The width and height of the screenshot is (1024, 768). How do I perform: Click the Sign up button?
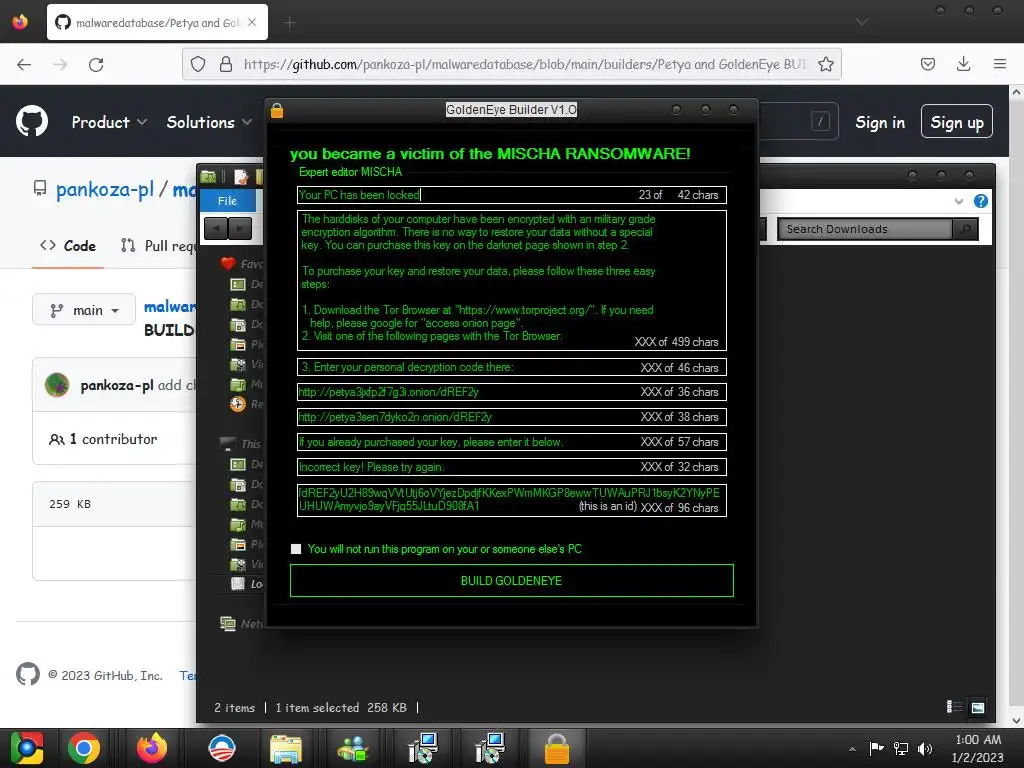957,122
